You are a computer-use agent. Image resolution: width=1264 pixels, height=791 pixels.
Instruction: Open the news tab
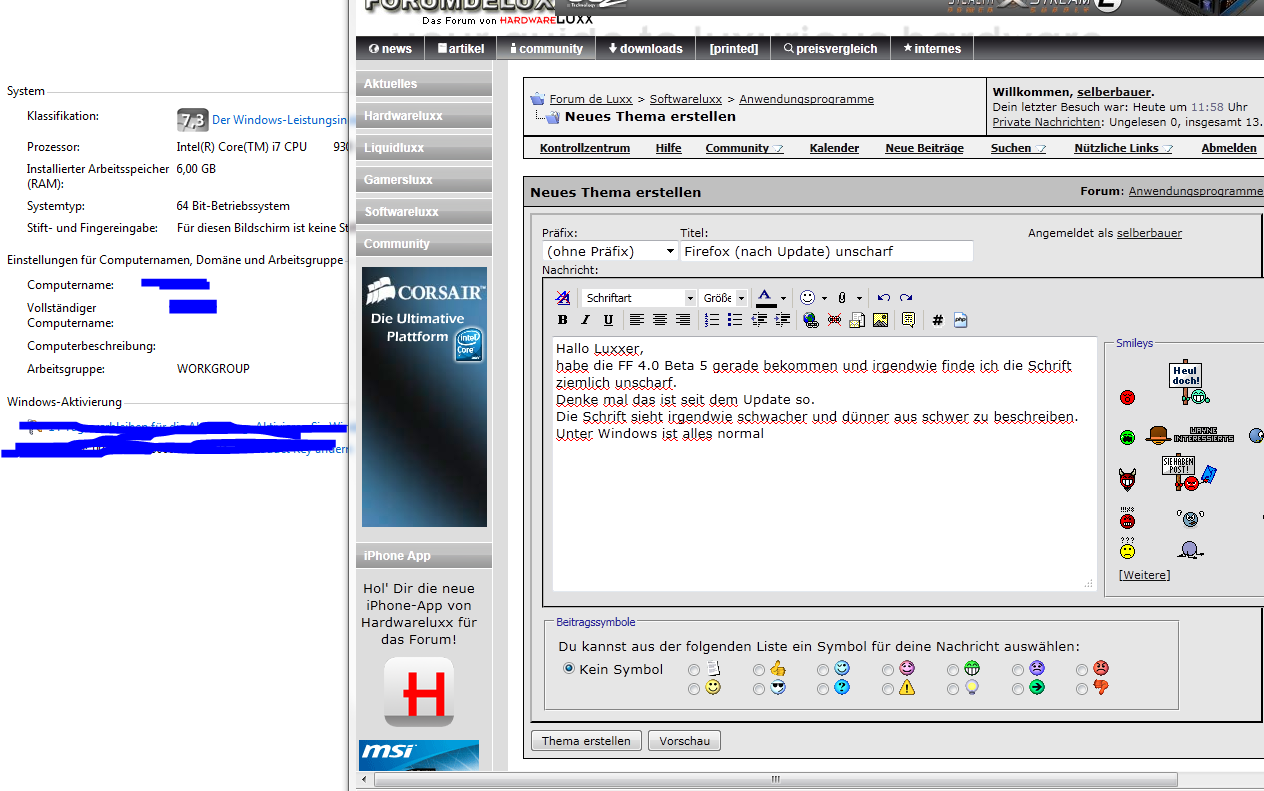pos(390,48)
